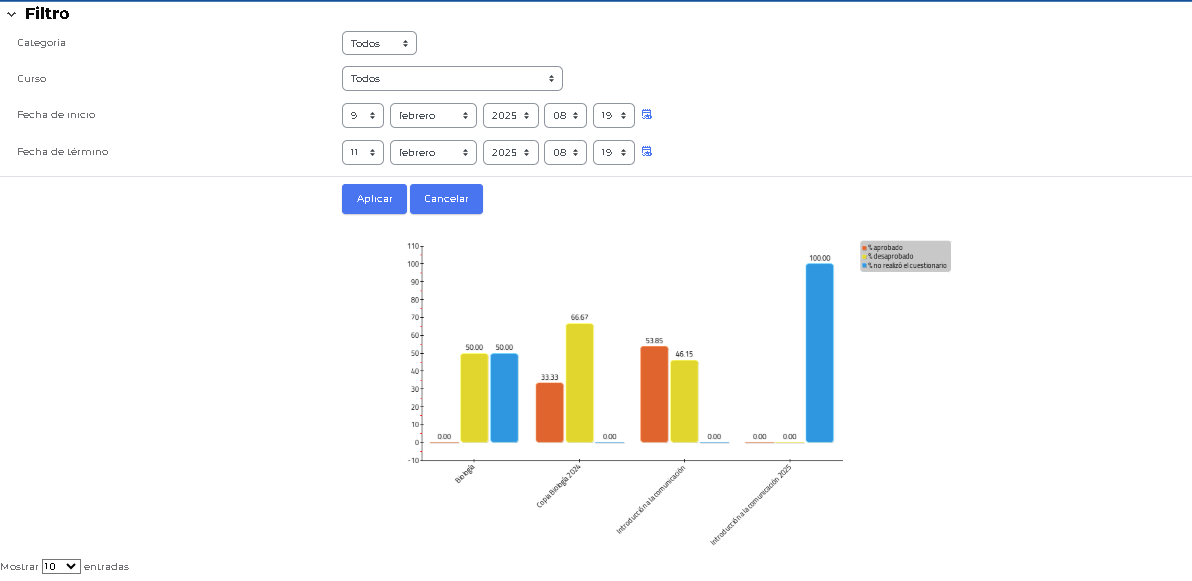
Task: Open calendar picker for Fecha de término
Action: tap(647, 152)
